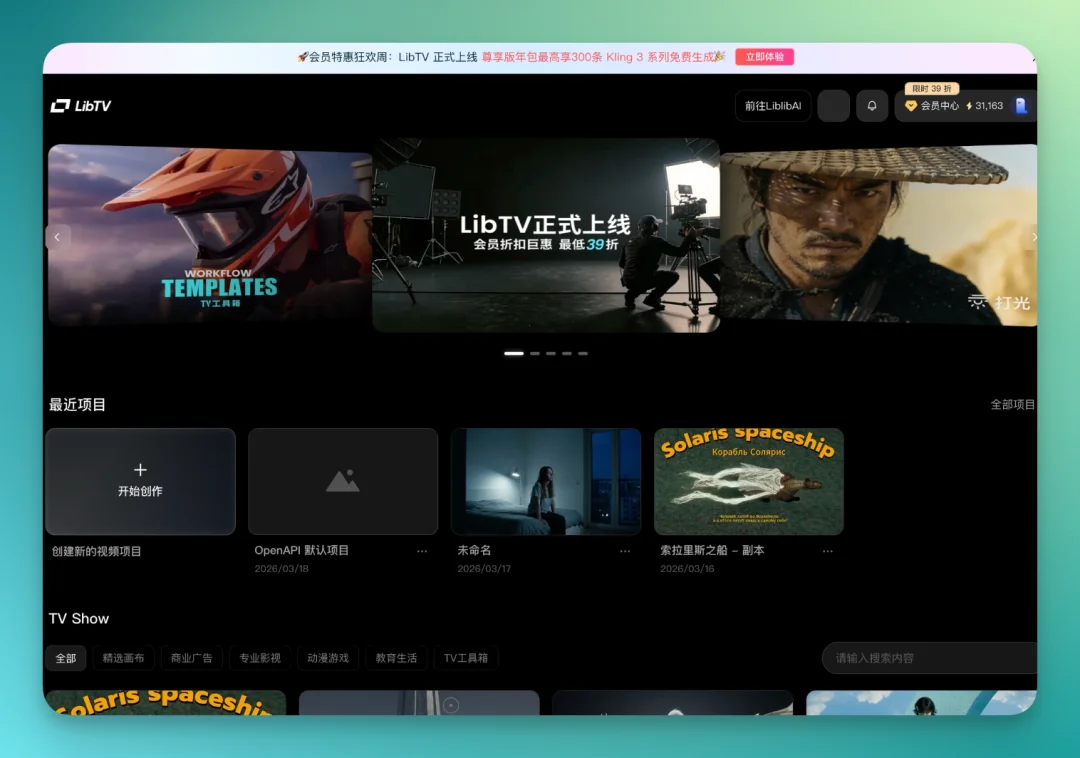Open the notification bell icon
This screenshot has width=1080, height=758.
tap(871, 106)
